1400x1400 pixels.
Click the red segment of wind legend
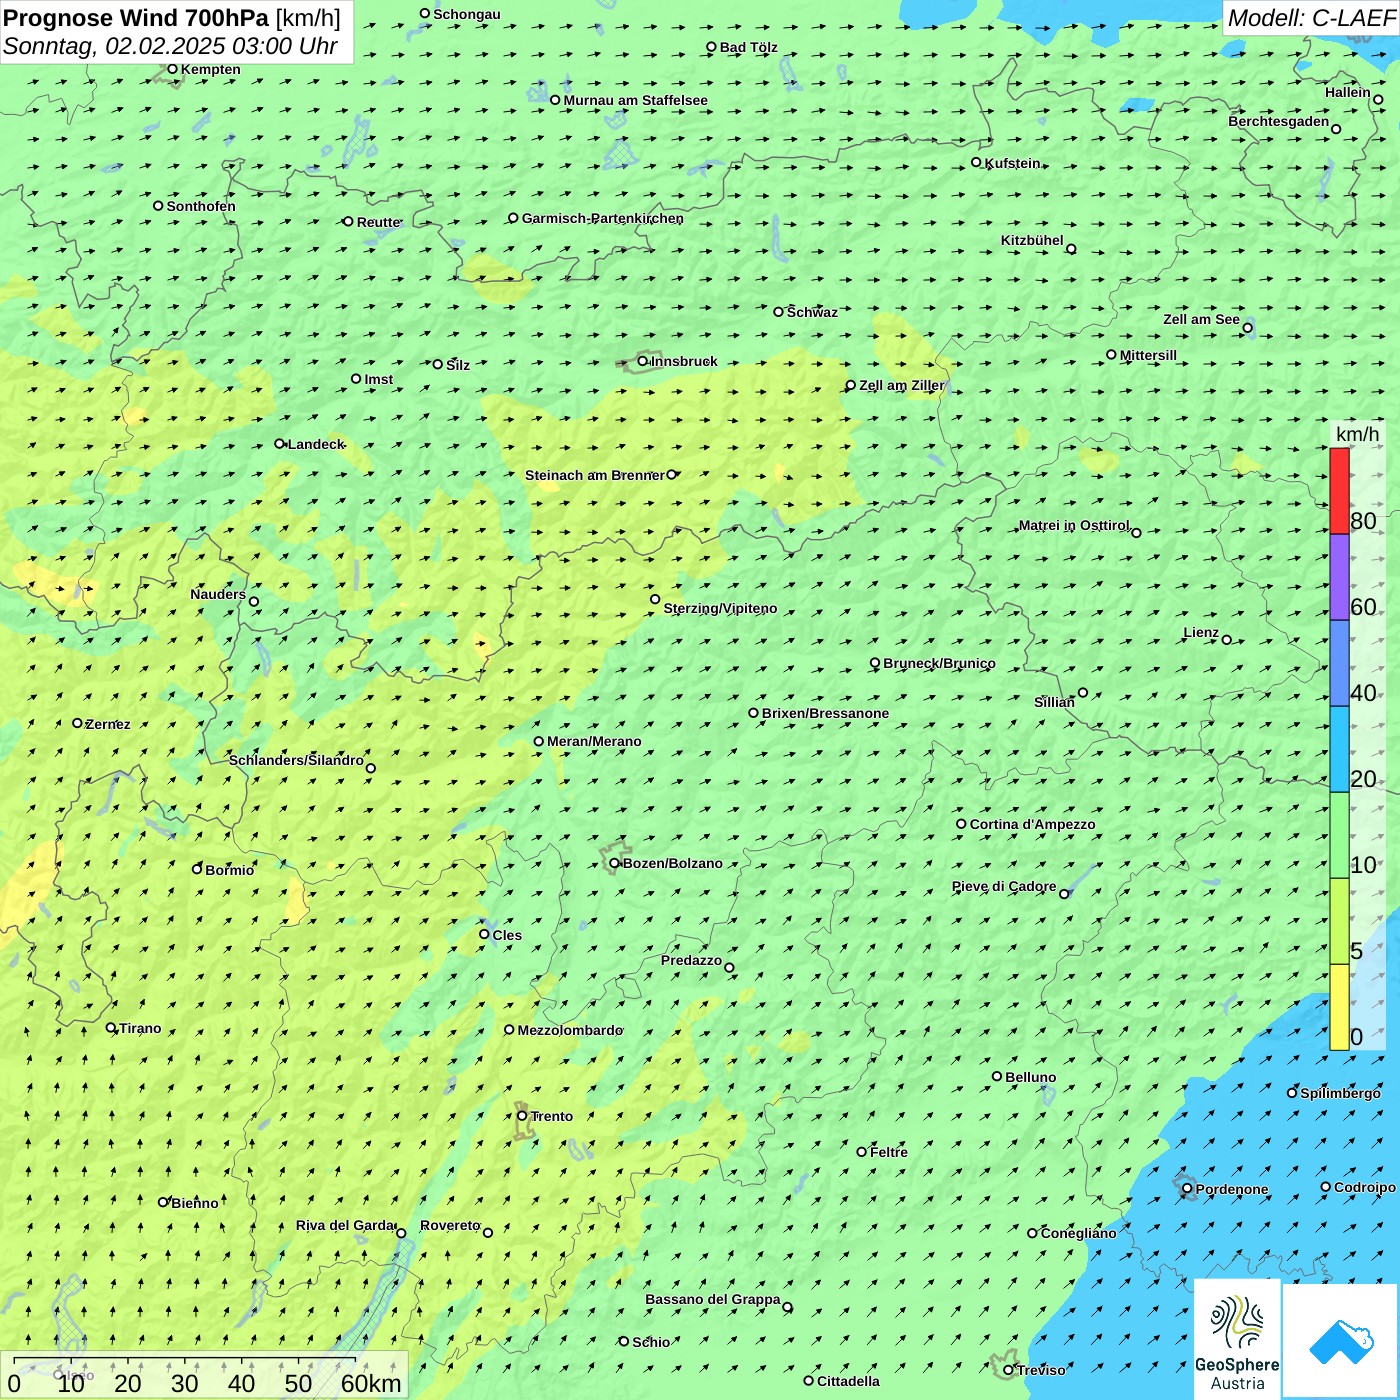[x=1339, y=491]
